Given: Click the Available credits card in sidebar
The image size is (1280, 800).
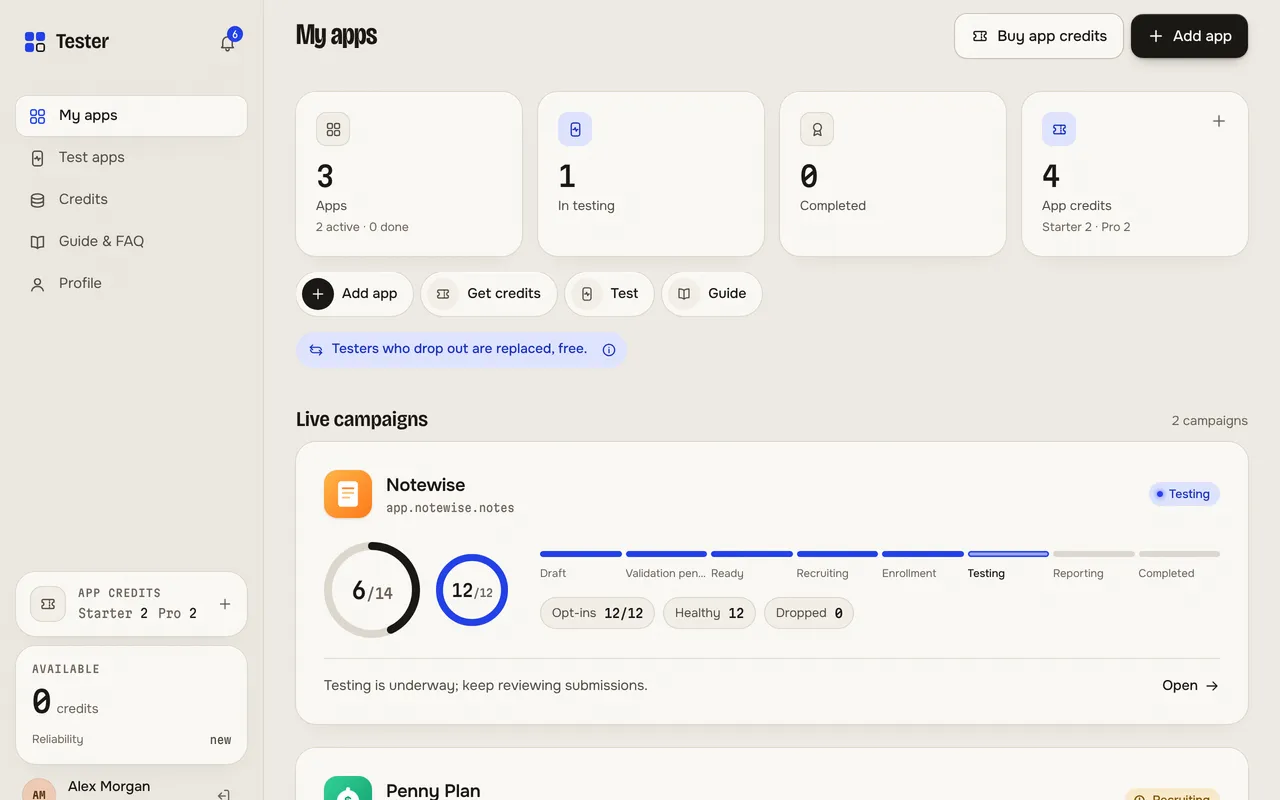Looking at the screenshot, I should (131, 705).
